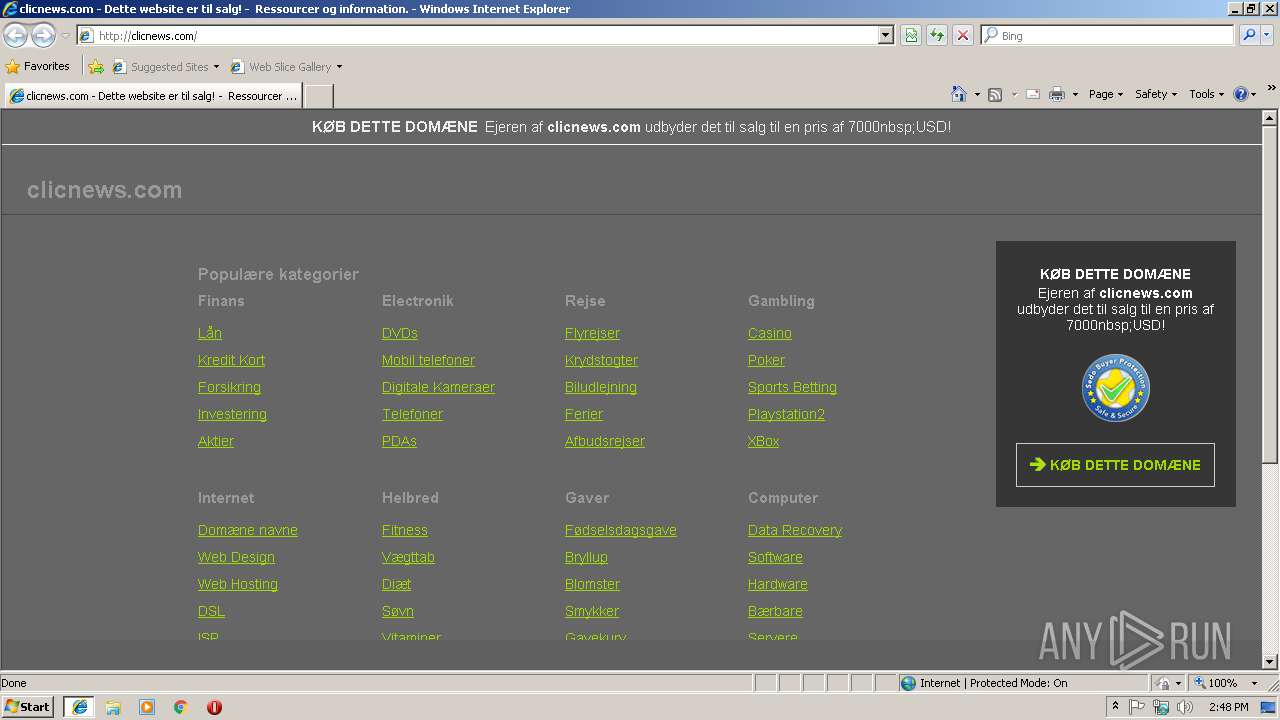Image resolution: width=1280 pixels, height=720 pixels.
Task: Open the zoom level dropdown arrow
Action: [x=1254, y=683]
